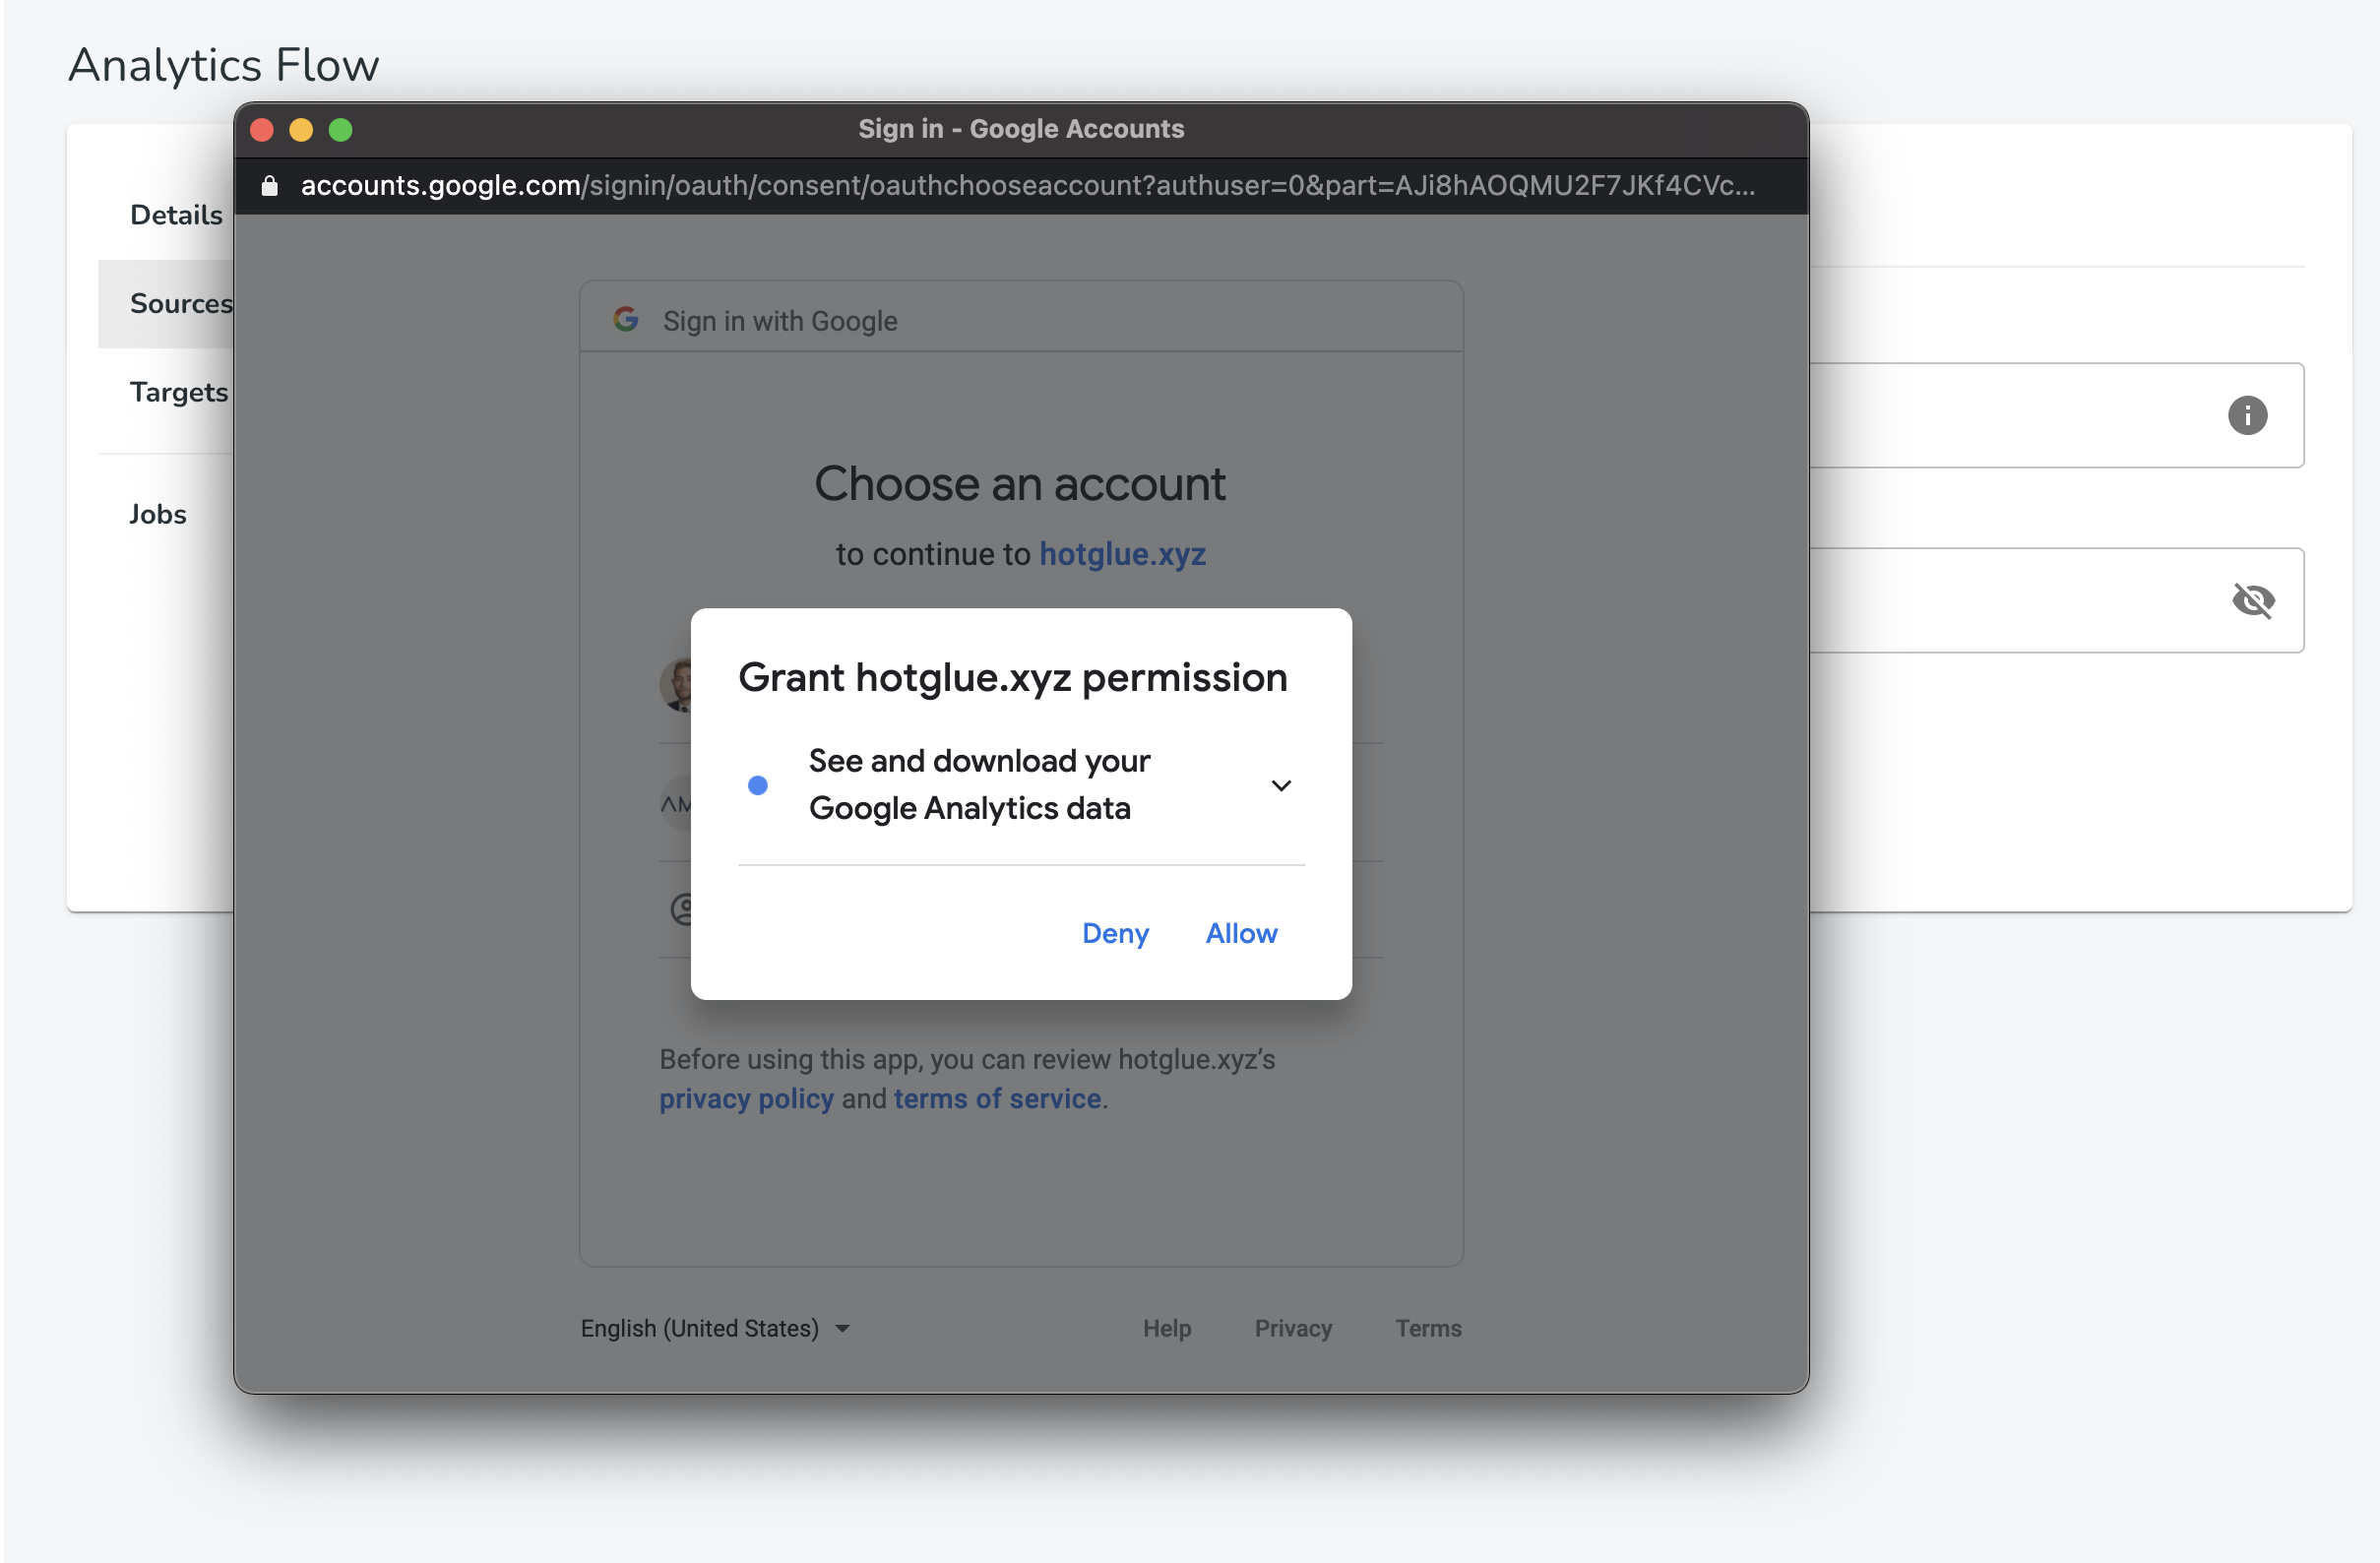2380x1563 pixels.
Task: Click Deny in the permission dialog
Action: 1115,933
